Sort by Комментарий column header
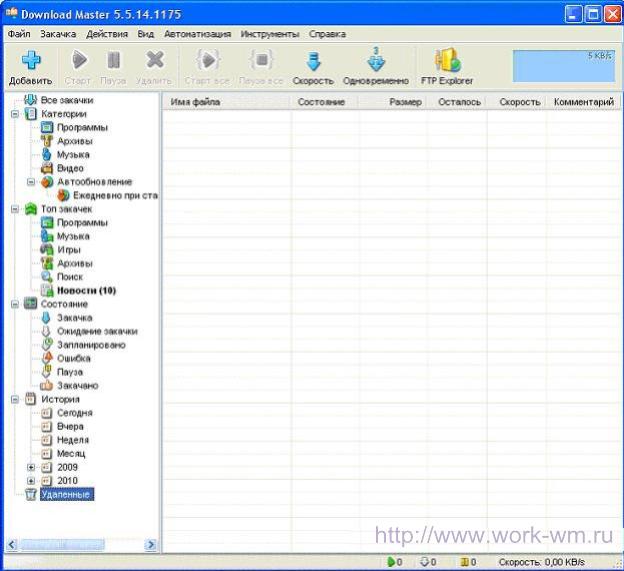 pos(584,102)
